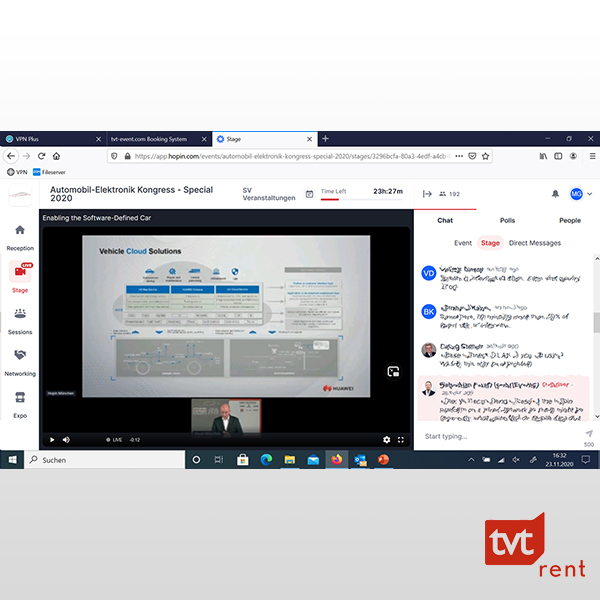Open the Fileserver bookmark
Screen dimensions: 600x600
(x=49, y=172)
